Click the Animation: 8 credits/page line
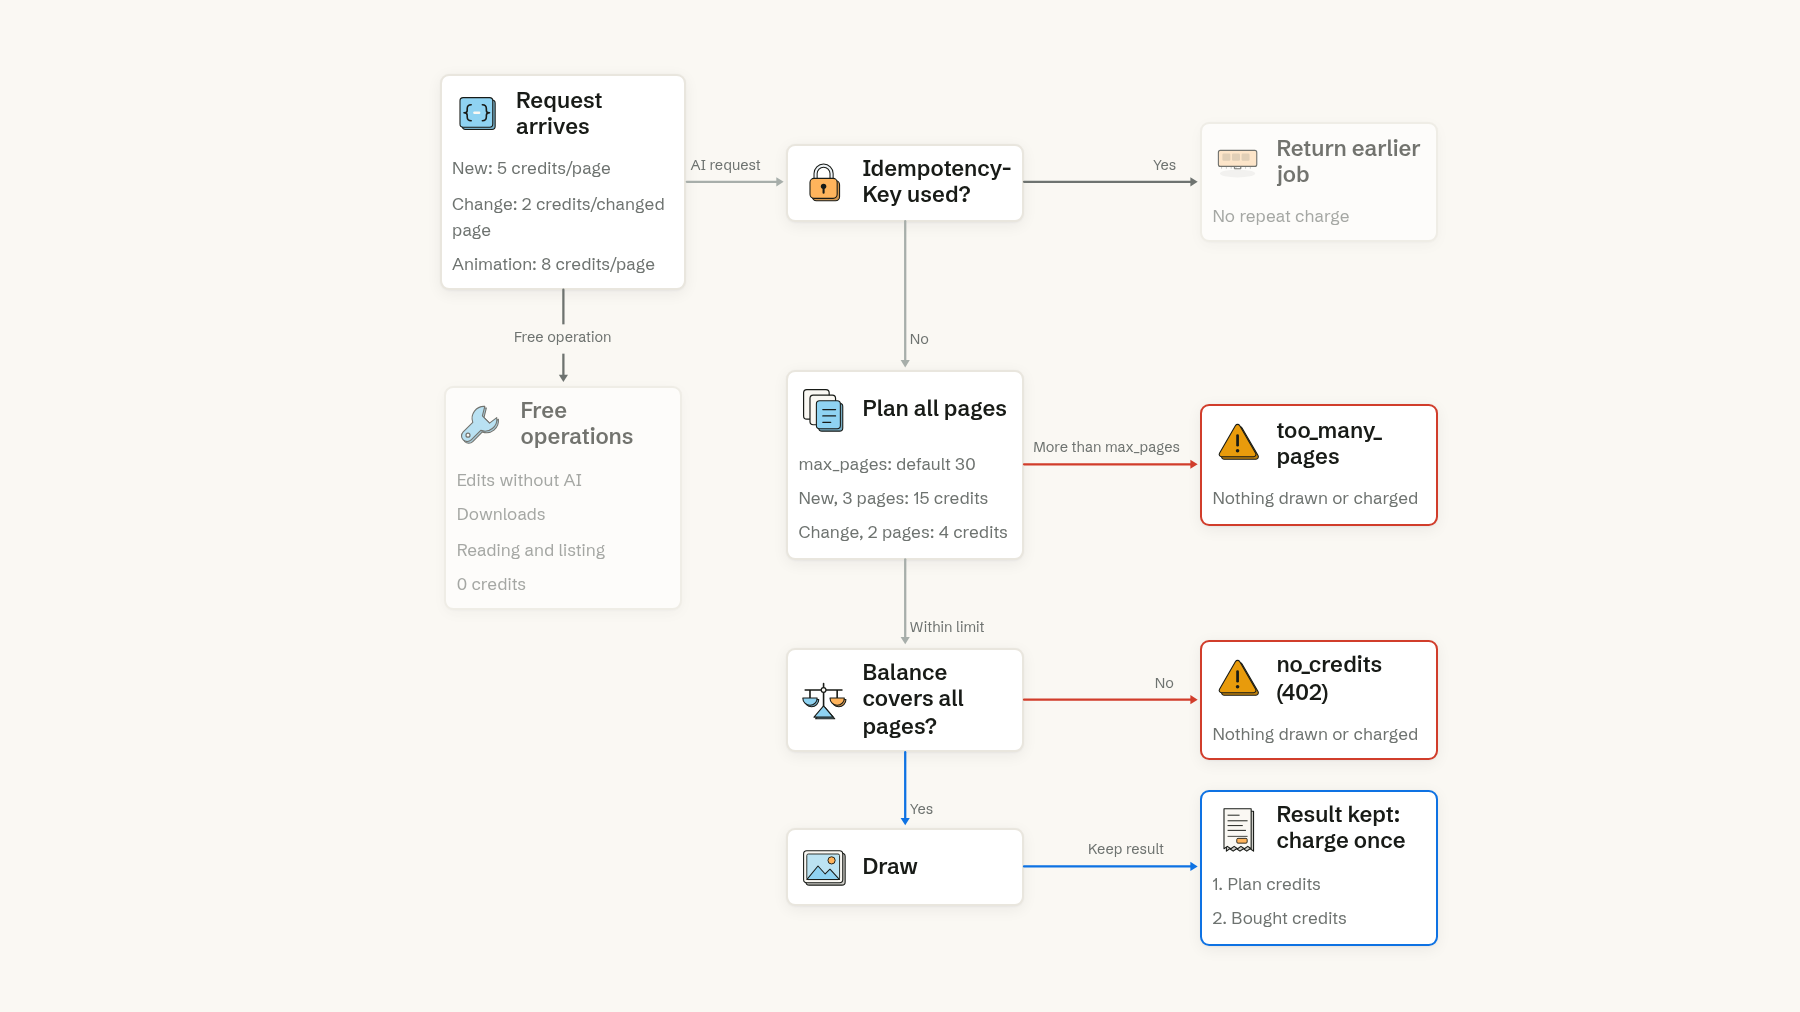 point(553,264)
